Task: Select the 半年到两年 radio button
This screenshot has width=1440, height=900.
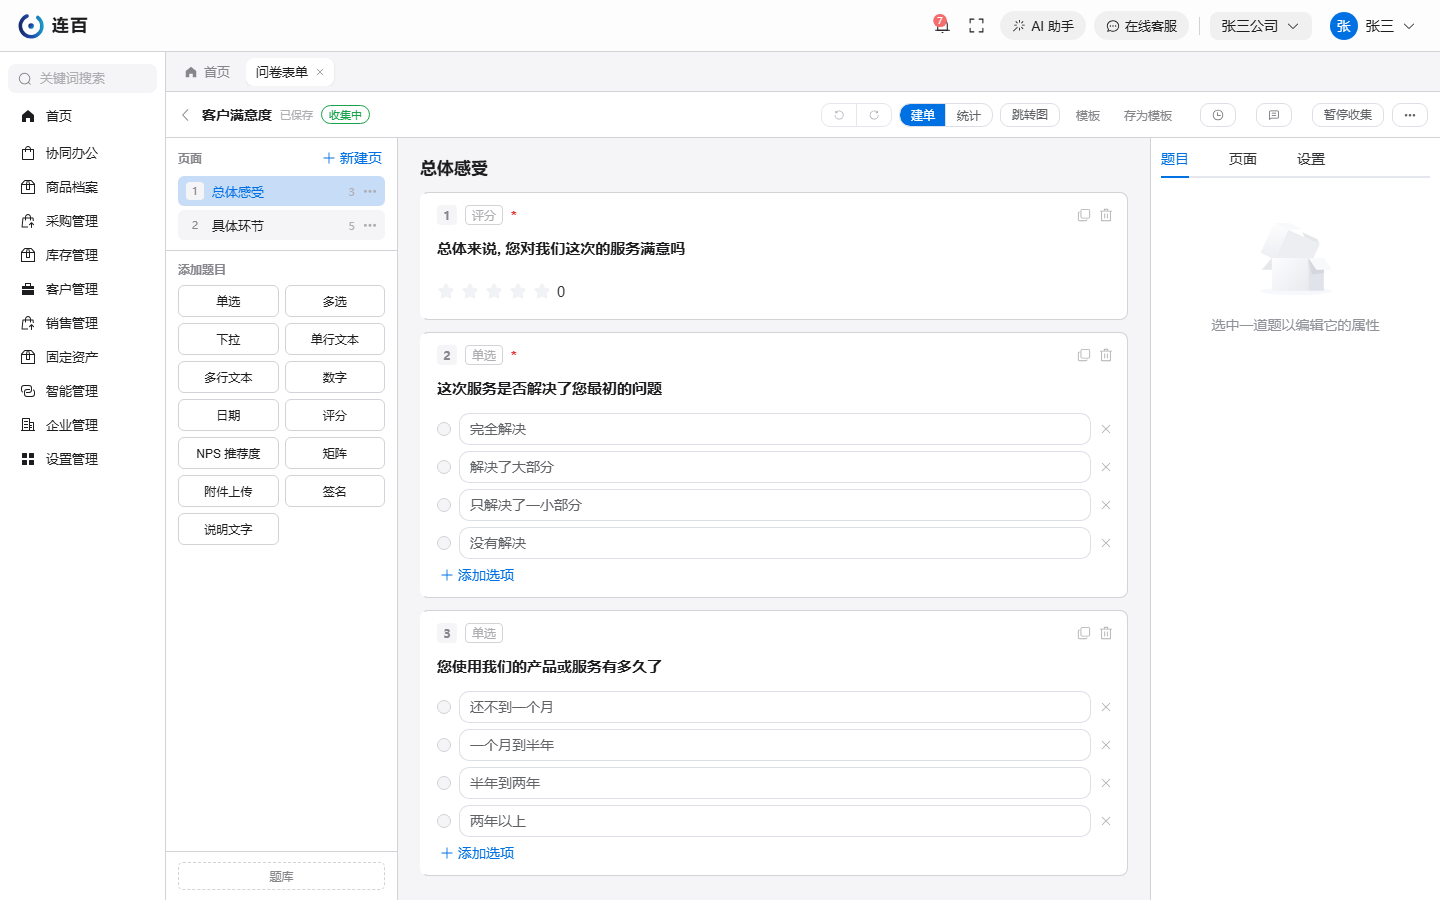Action: (444, 783)
